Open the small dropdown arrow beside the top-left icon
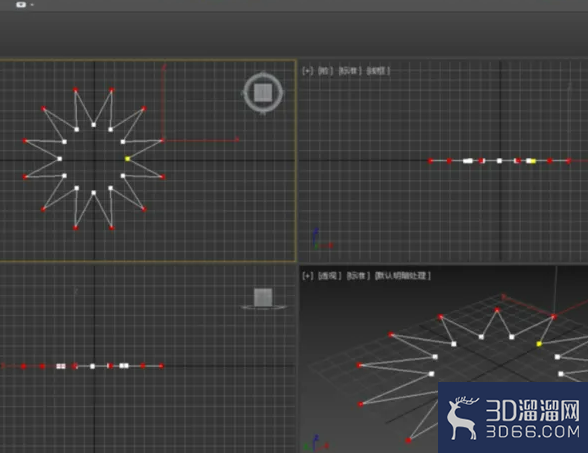 [x=32, y=5]
